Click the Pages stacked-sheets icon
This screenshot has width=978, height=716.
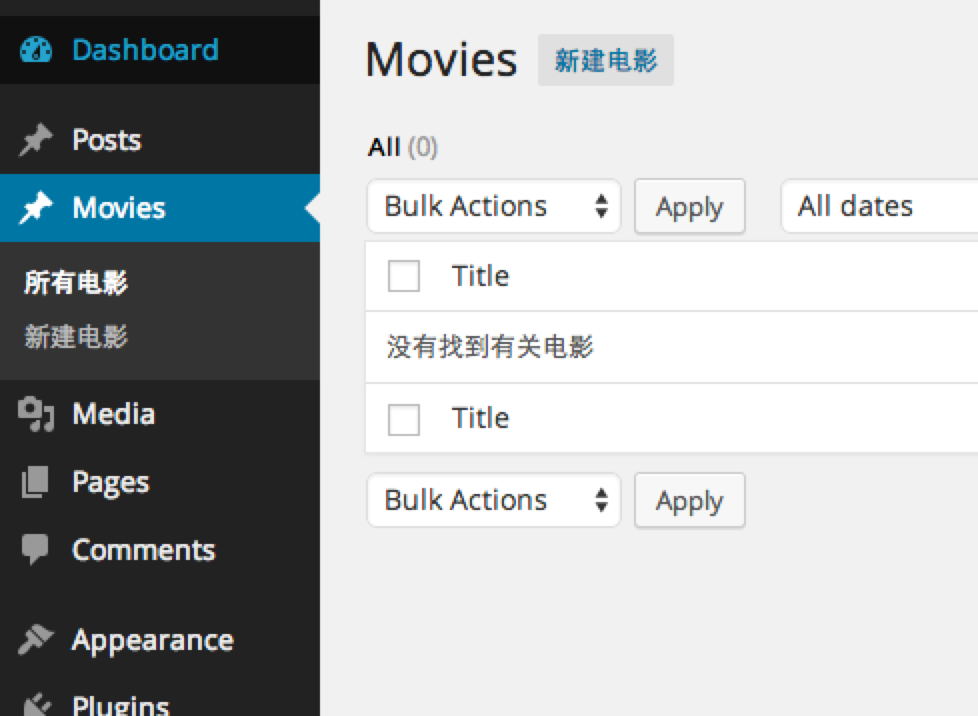[x=35, y=483]
